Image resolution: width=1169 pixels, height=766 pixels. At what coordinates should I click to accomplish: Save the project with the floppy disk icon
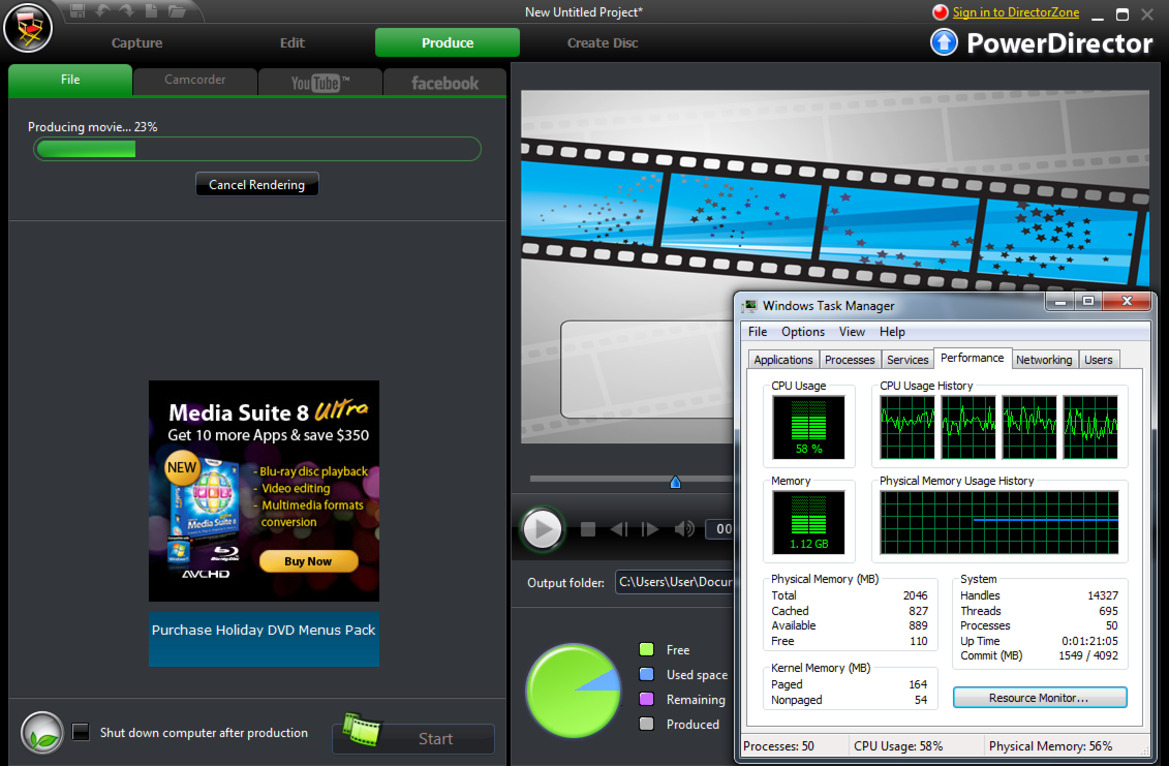click(x=77, y=10)
